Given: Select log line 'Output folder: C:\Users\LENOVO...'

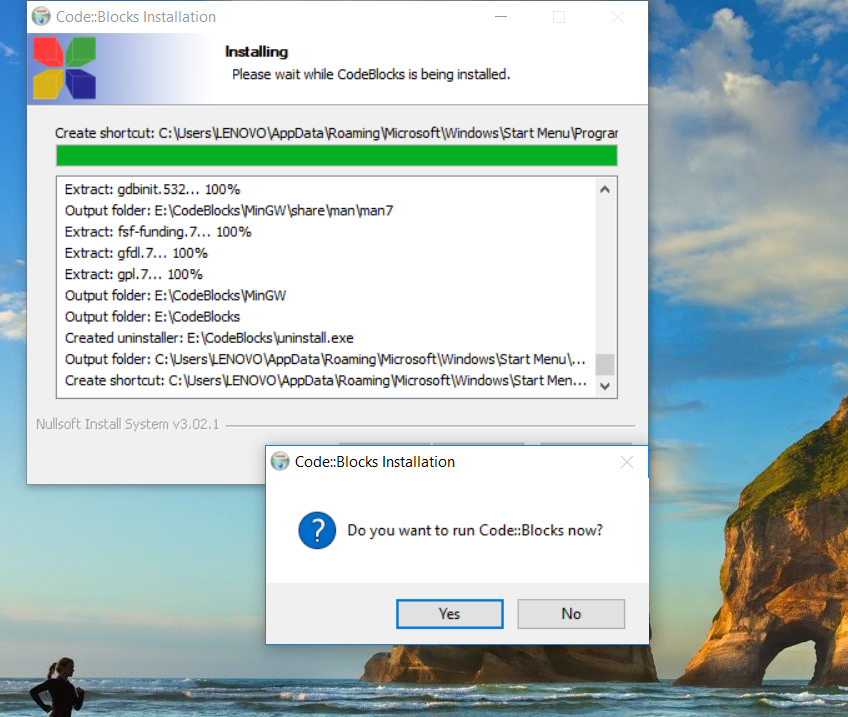Looking at the screenshot, I should click(325, 359).
